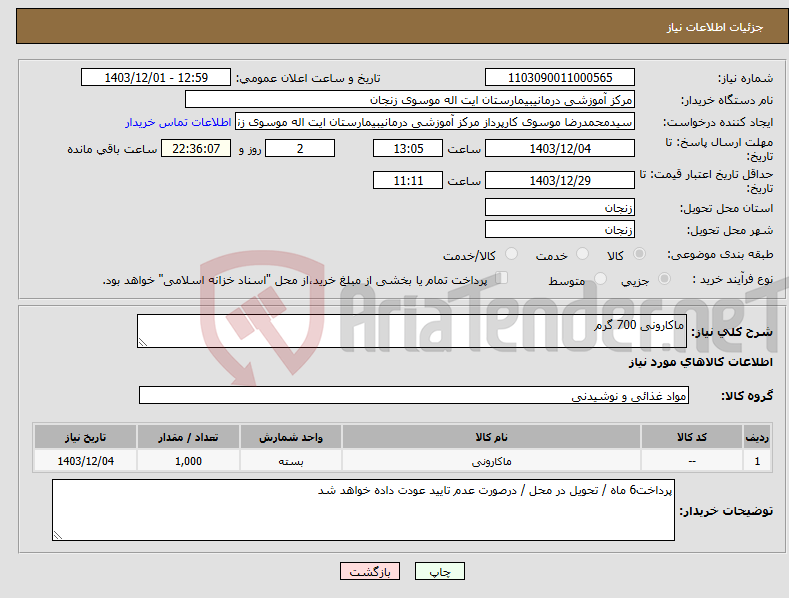Click the بسته unit cell
The width and height of the screenshot is (789, 598).
point(291,461)
